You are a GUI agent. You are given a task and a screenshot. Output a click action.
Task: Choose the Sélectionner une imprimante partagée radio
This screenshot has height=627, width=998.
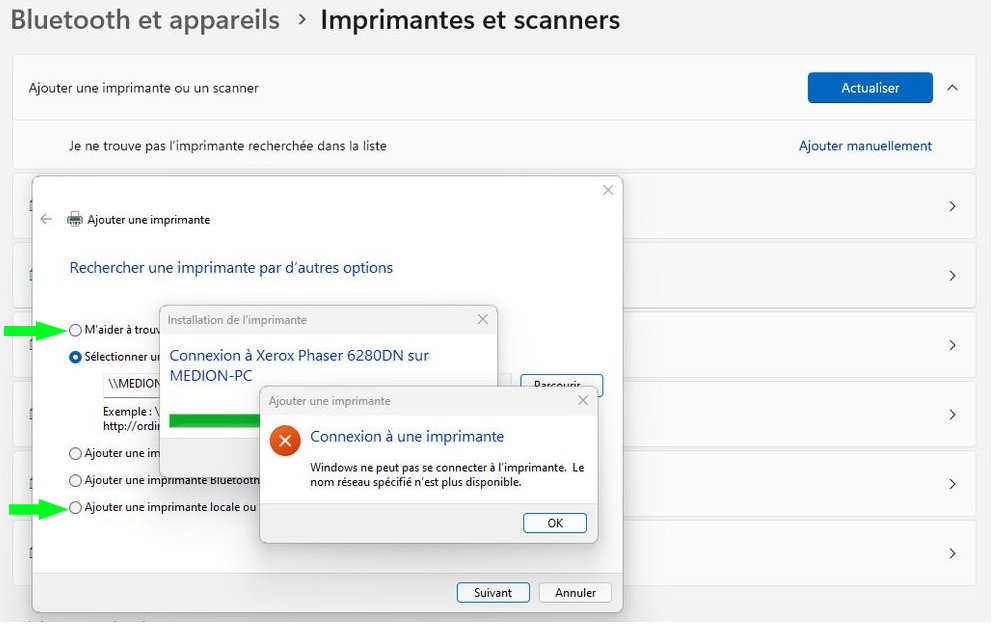(76, 357)
